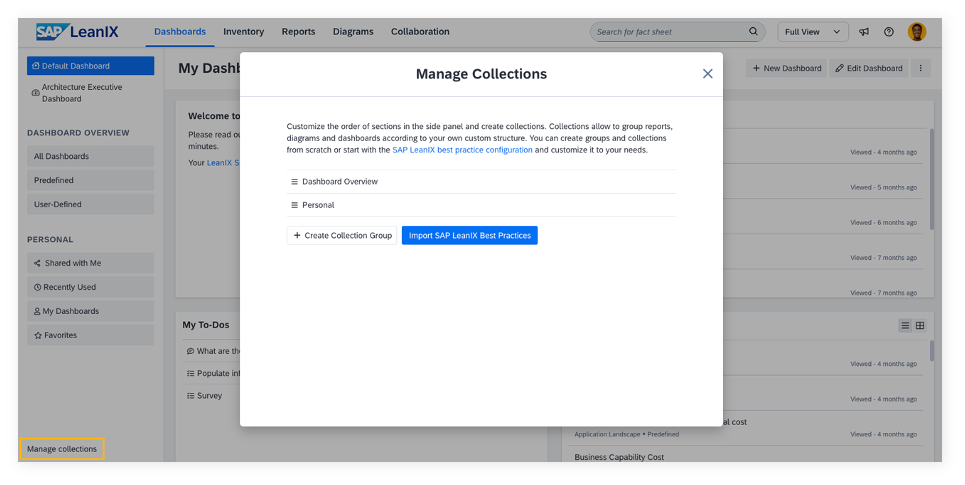Open the user profile avatar
Image resolution: width=965 pixels, height=485 pixels.
[x=917, y=32]
